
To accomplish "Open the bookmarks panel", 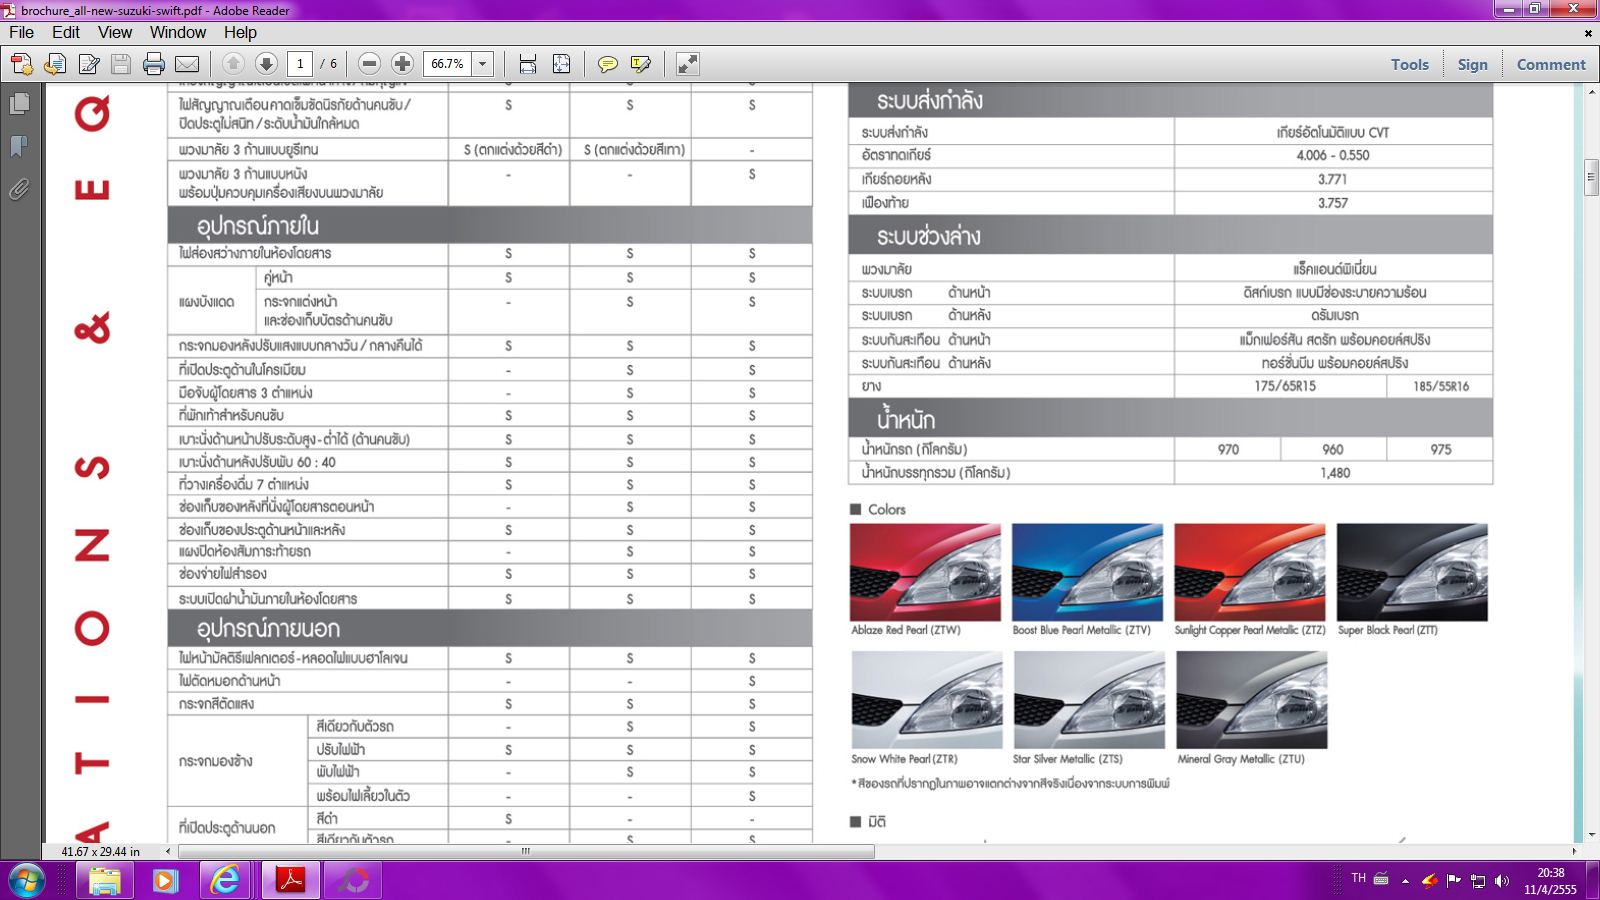I will 18,147.
